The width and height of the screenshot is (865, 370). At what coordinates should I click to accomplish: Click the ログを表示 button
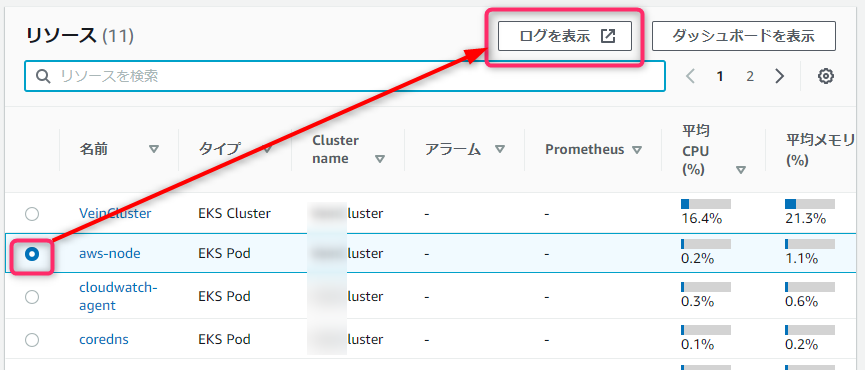564,36
